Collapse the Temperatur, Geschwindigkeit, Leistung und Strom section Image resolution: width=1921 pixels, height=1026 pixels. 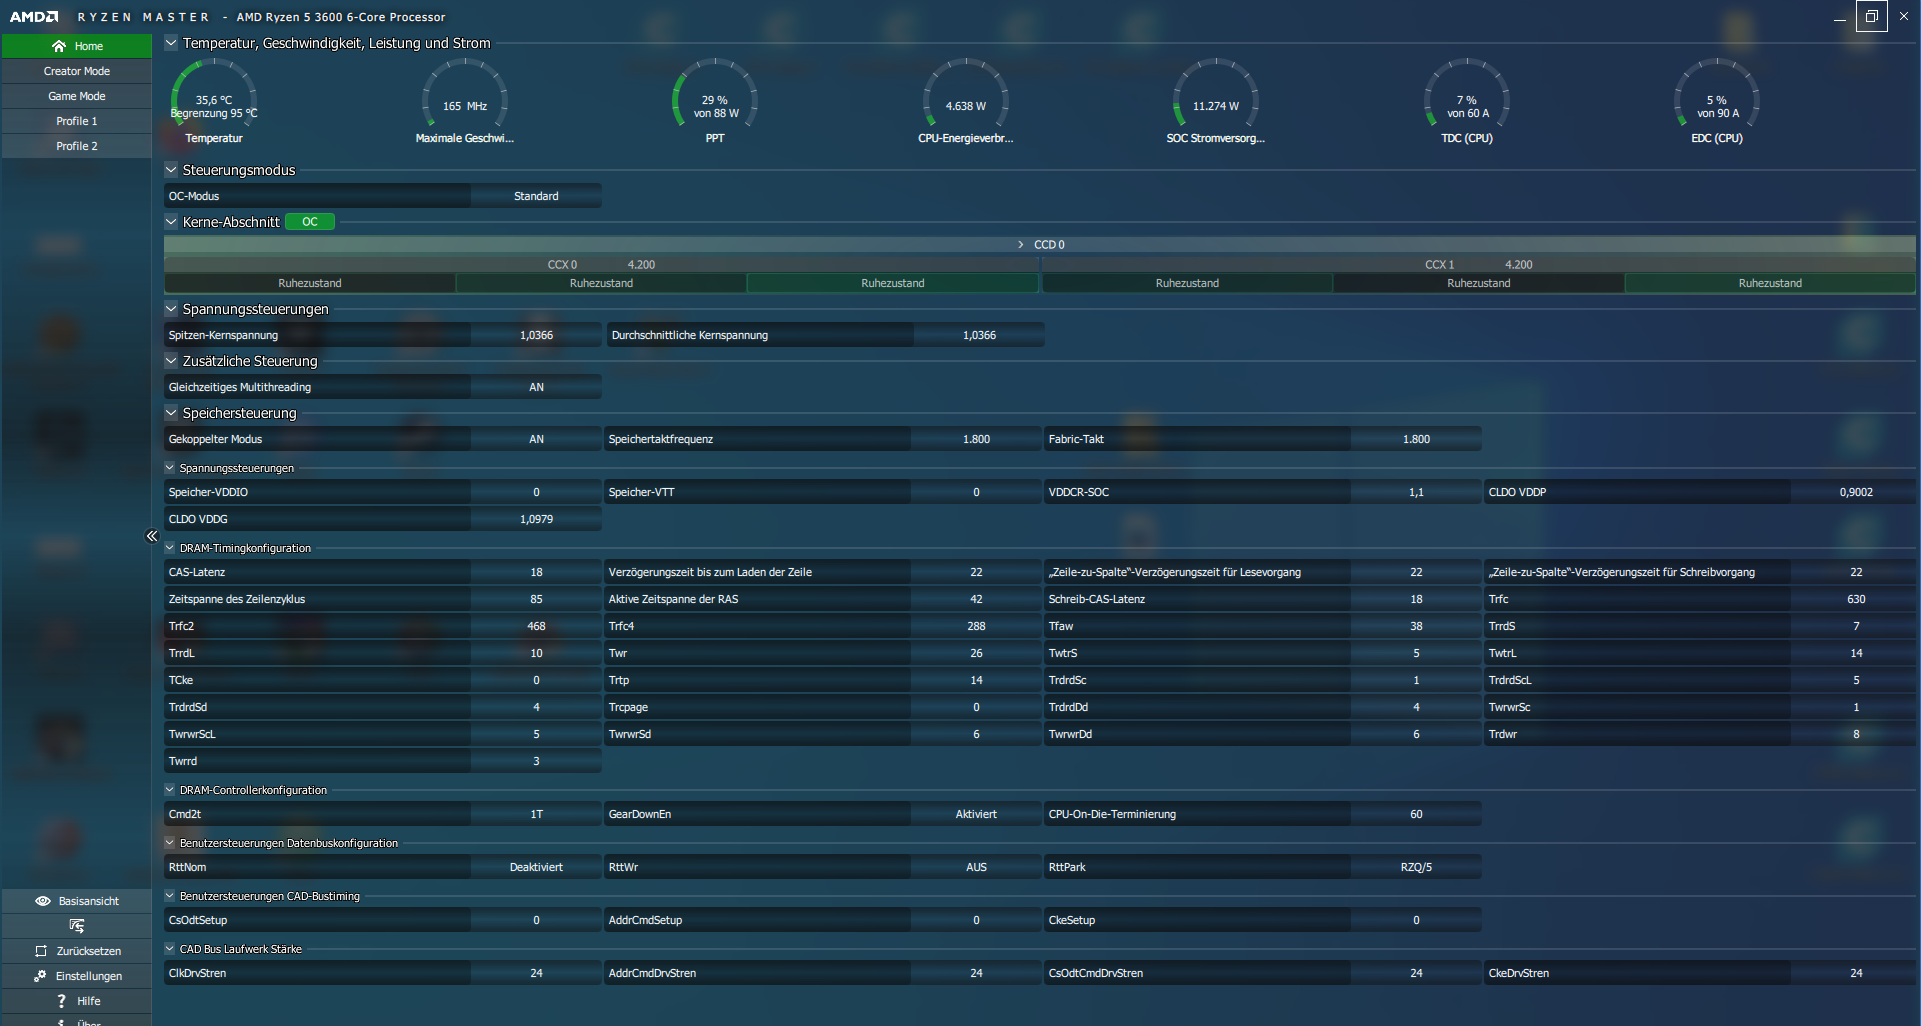click(171, 43)
